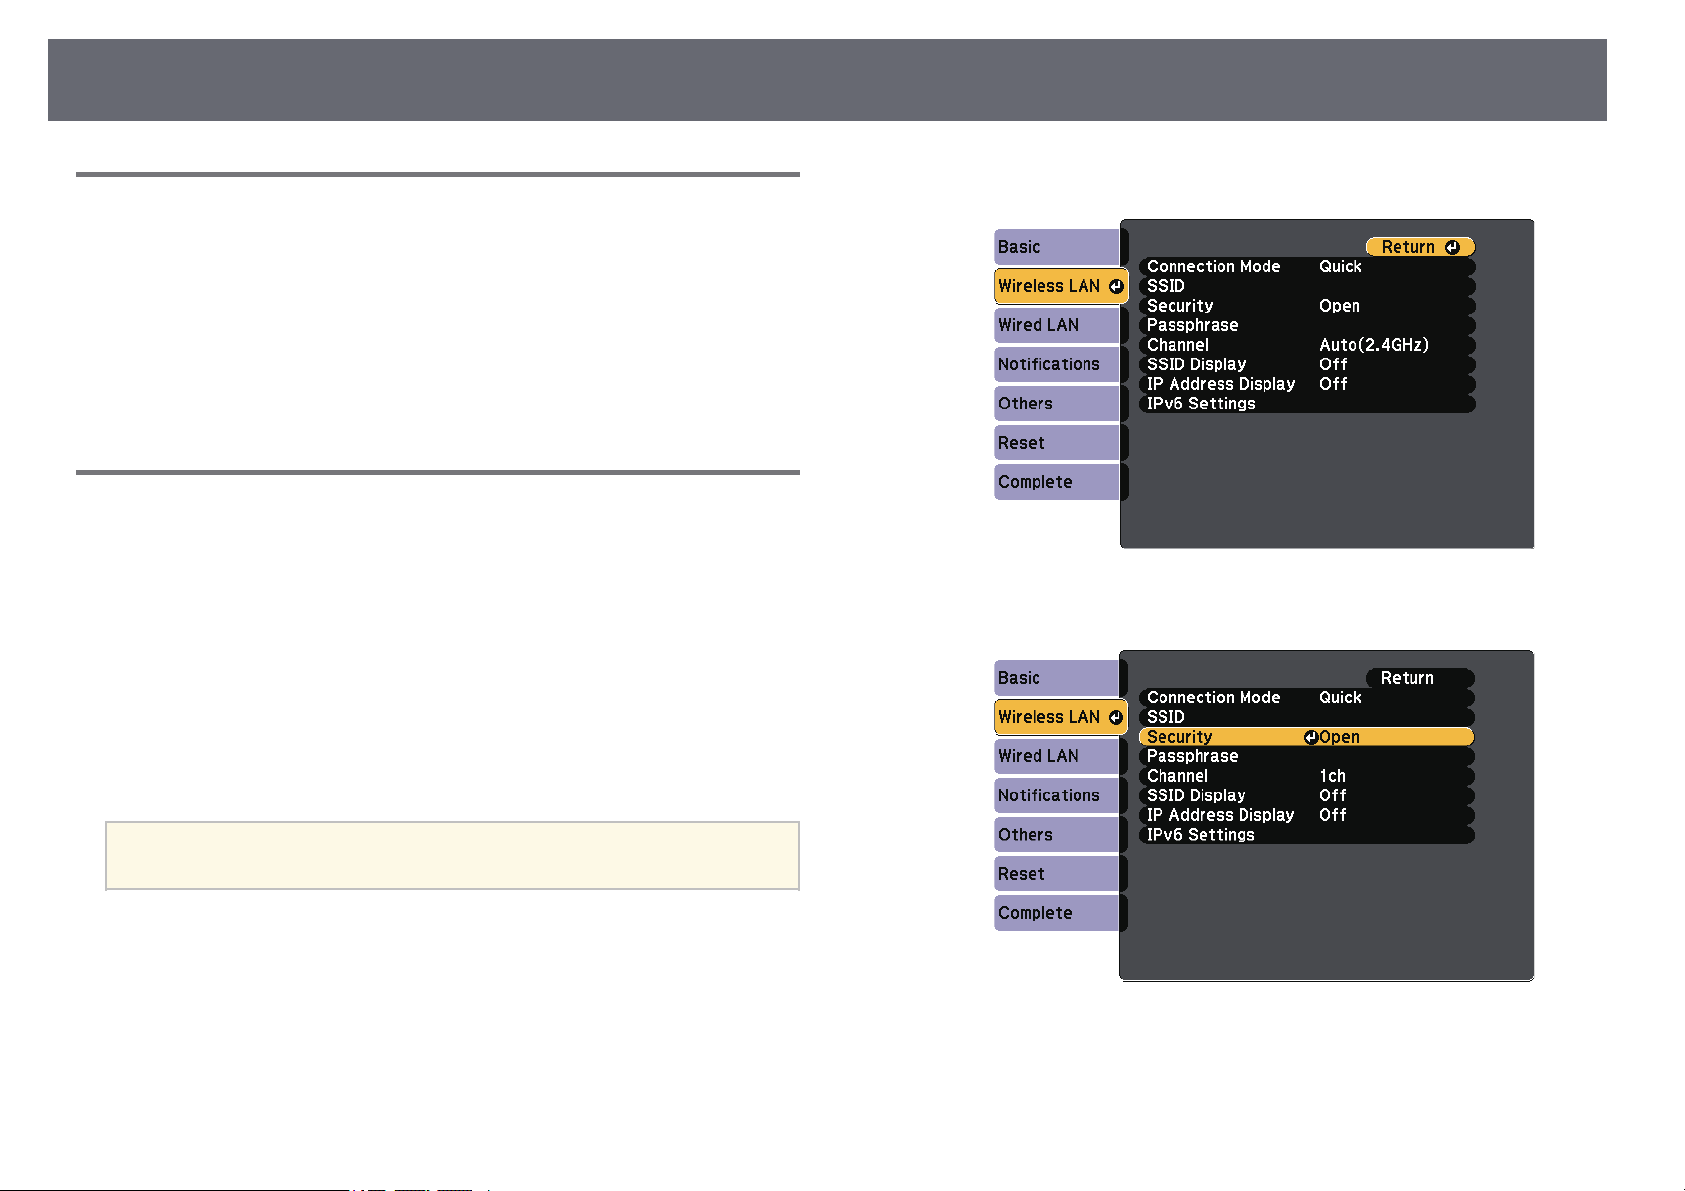Choose Reset tab in menu with highlighted Security
Screen dimensions: 1685x1191
point(1057,874)
